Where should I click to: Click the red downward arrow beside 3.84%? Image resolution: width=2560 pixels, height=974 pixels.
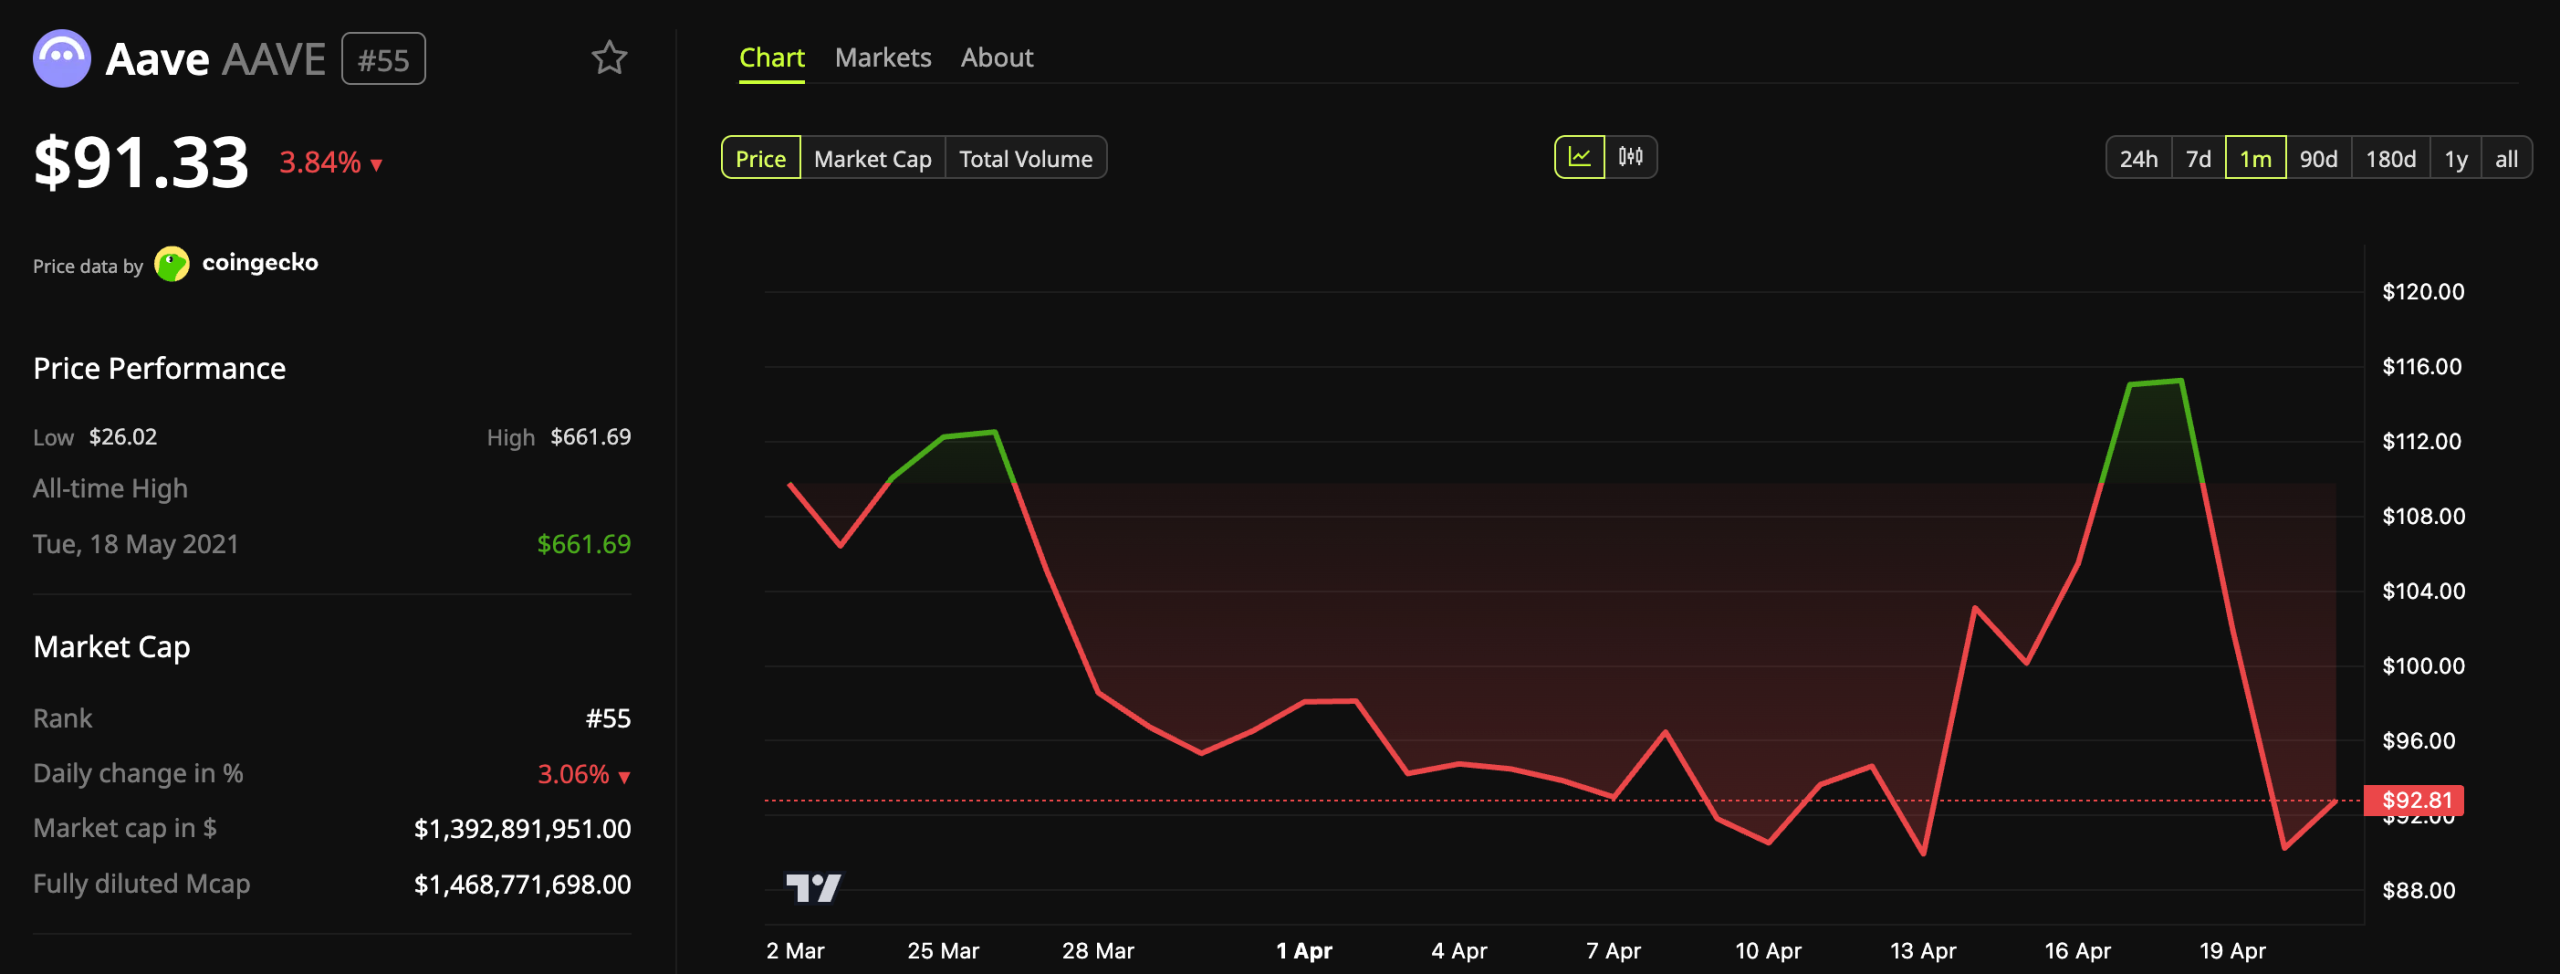coord(376,163)
